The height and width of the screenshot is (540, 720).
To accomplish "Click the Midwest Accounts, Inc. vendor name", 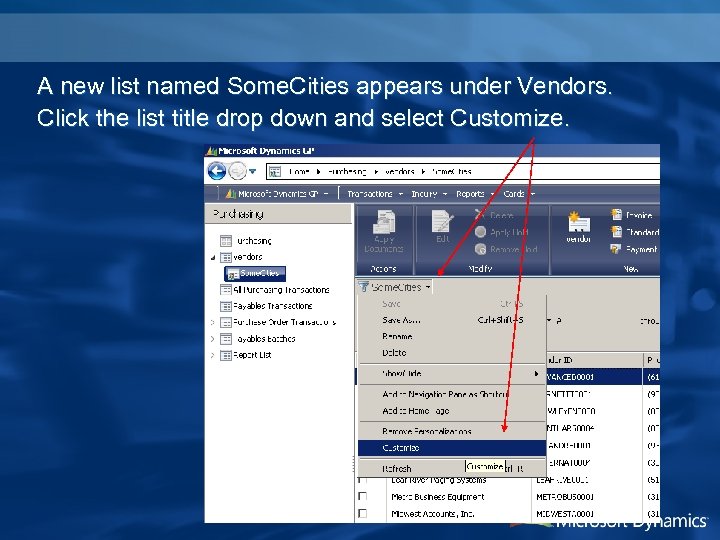I will click(433, 514).
